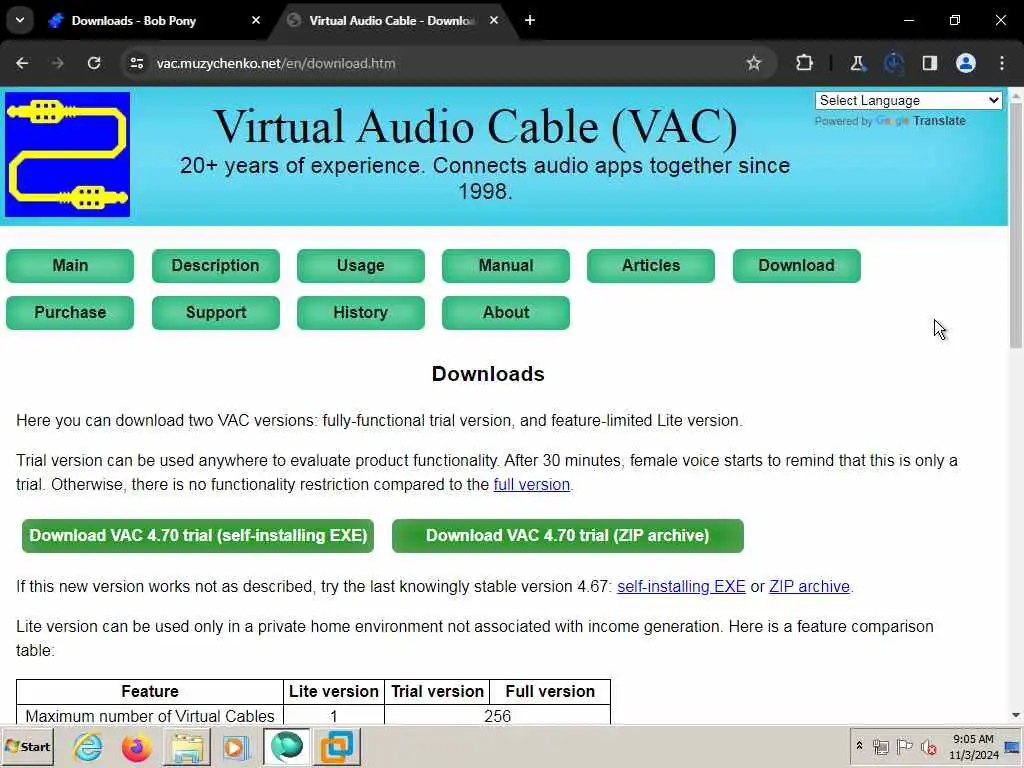Viewport: 1024px width, 768px height.
Task: Select the Virtual Audio Cable tab
Action: 394,20
